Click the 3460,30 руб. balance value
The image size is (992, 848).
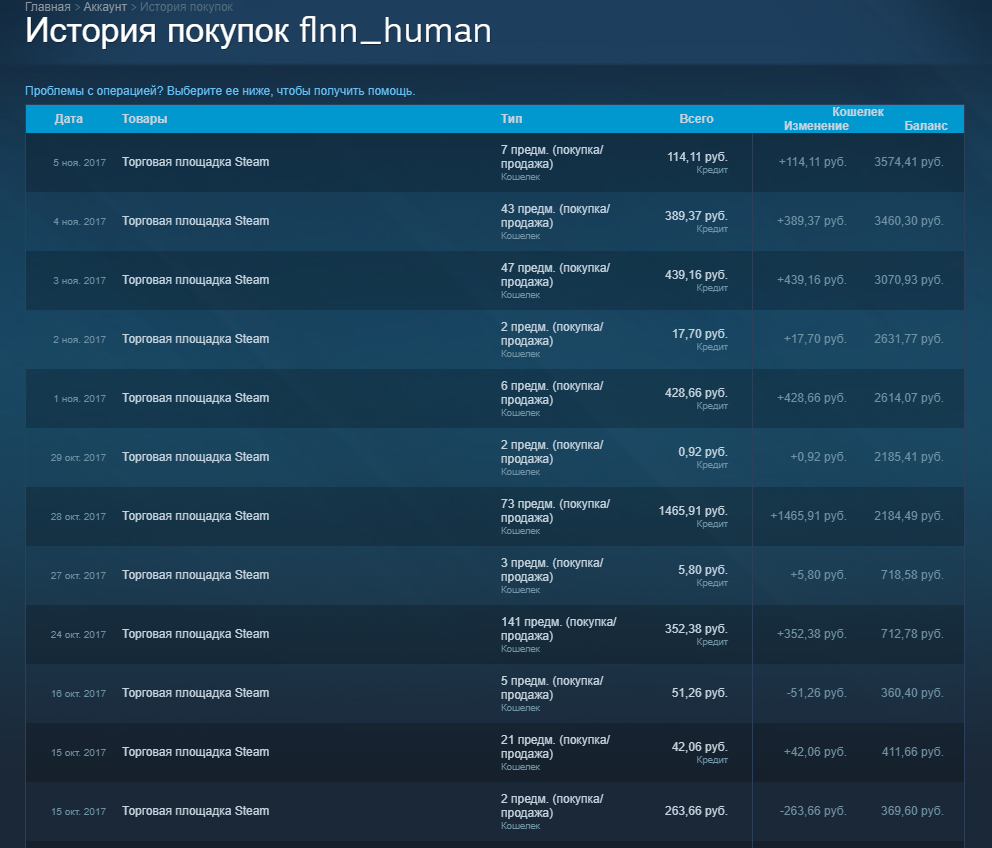[908, 221]
